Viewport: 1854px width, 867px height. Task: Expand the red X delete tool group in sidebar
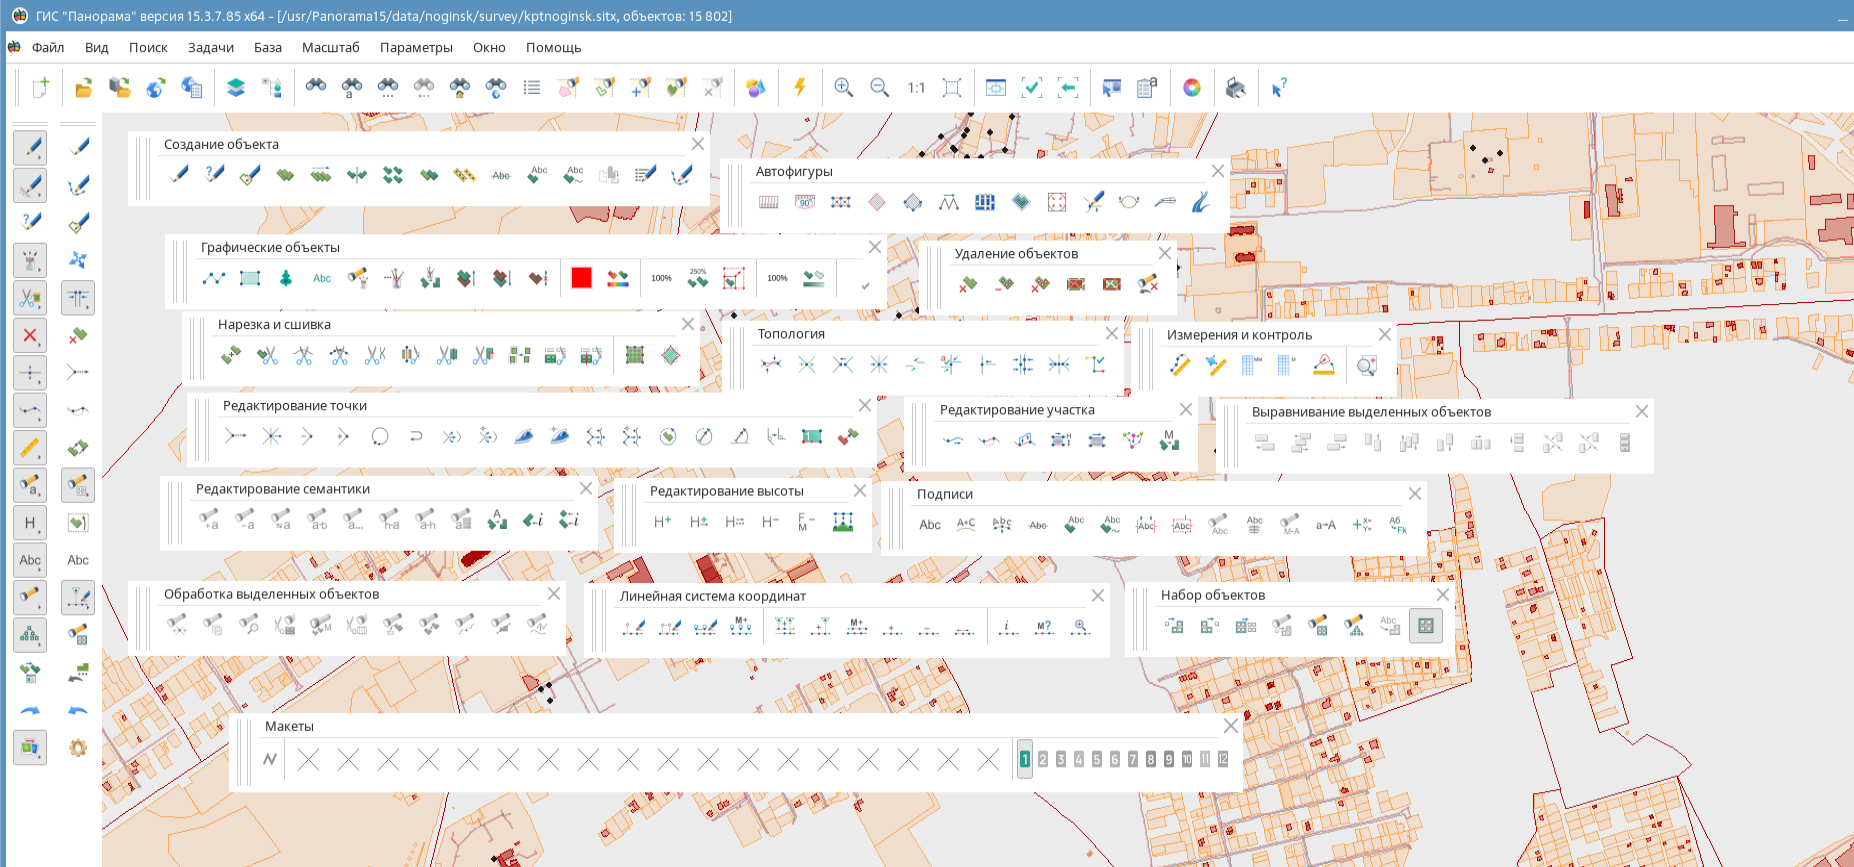tap(30, 336)
